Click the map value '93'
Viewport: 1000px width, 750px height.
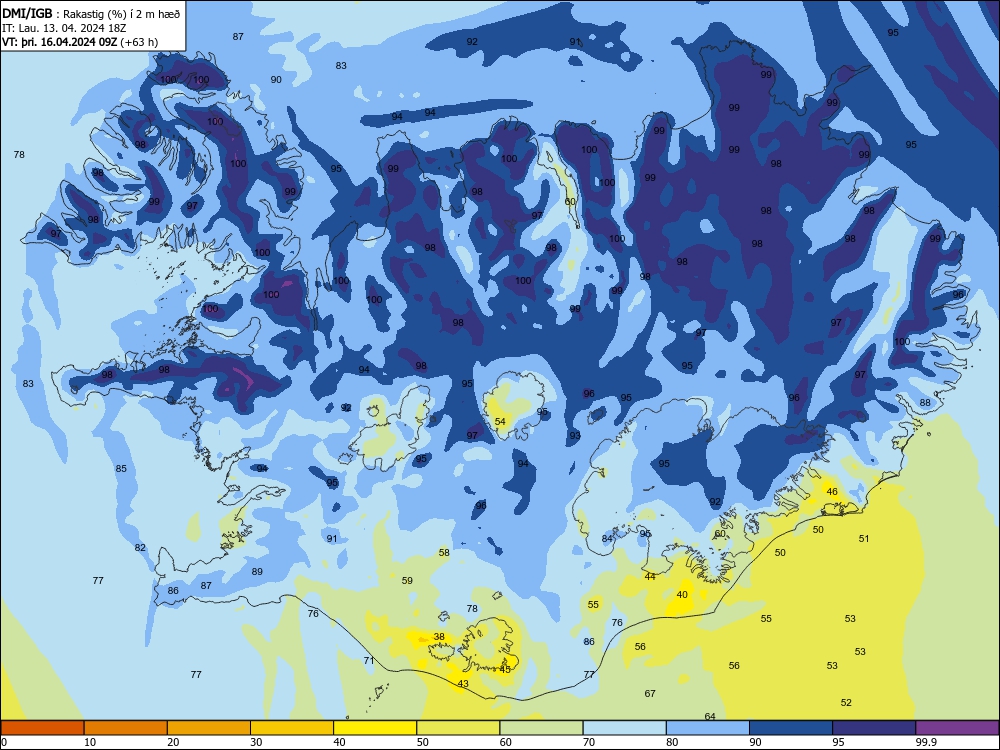click(x=575, y=436)
